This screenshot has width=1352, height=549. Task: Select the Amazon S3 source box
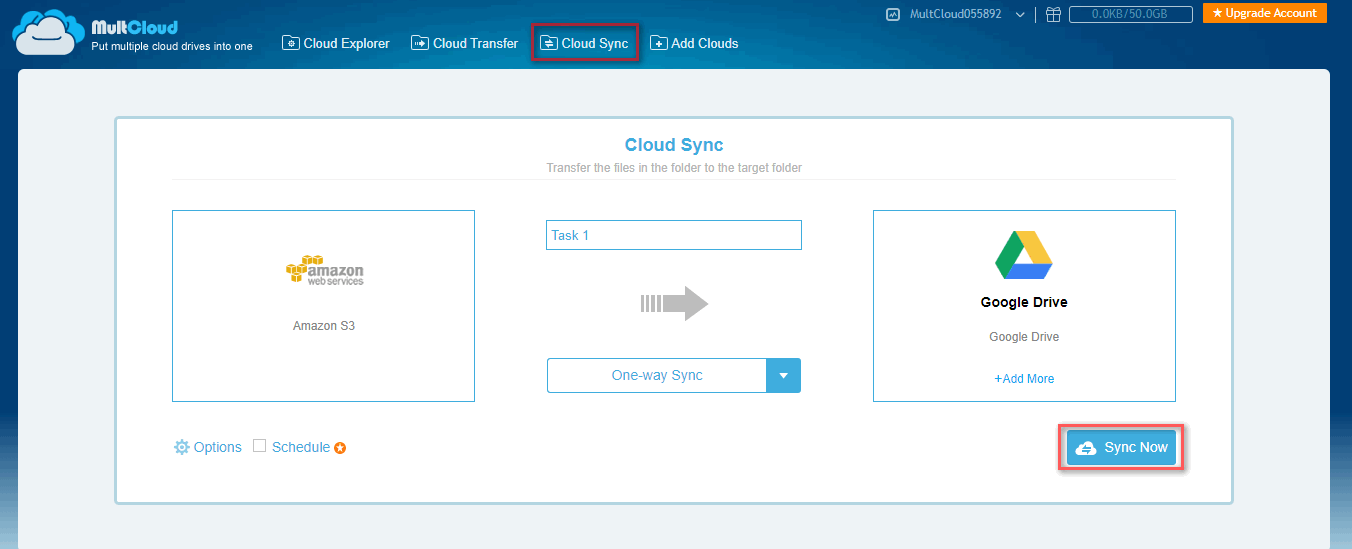click(x=323, y=306)
